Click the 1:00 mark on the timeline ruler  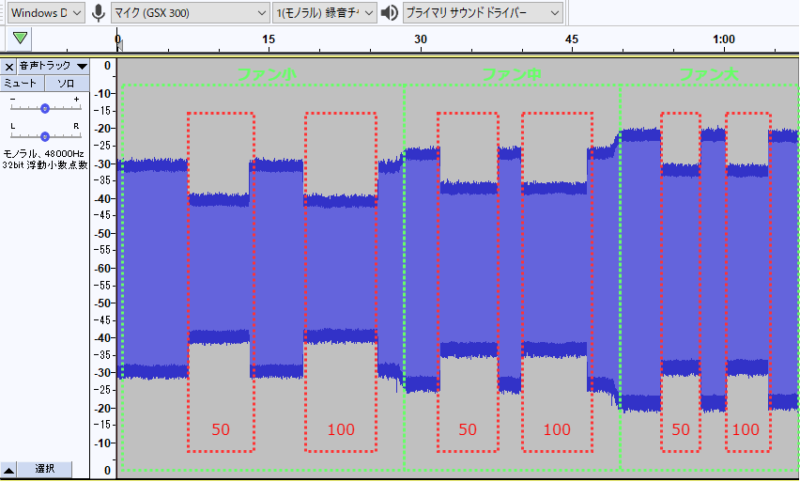723,39
